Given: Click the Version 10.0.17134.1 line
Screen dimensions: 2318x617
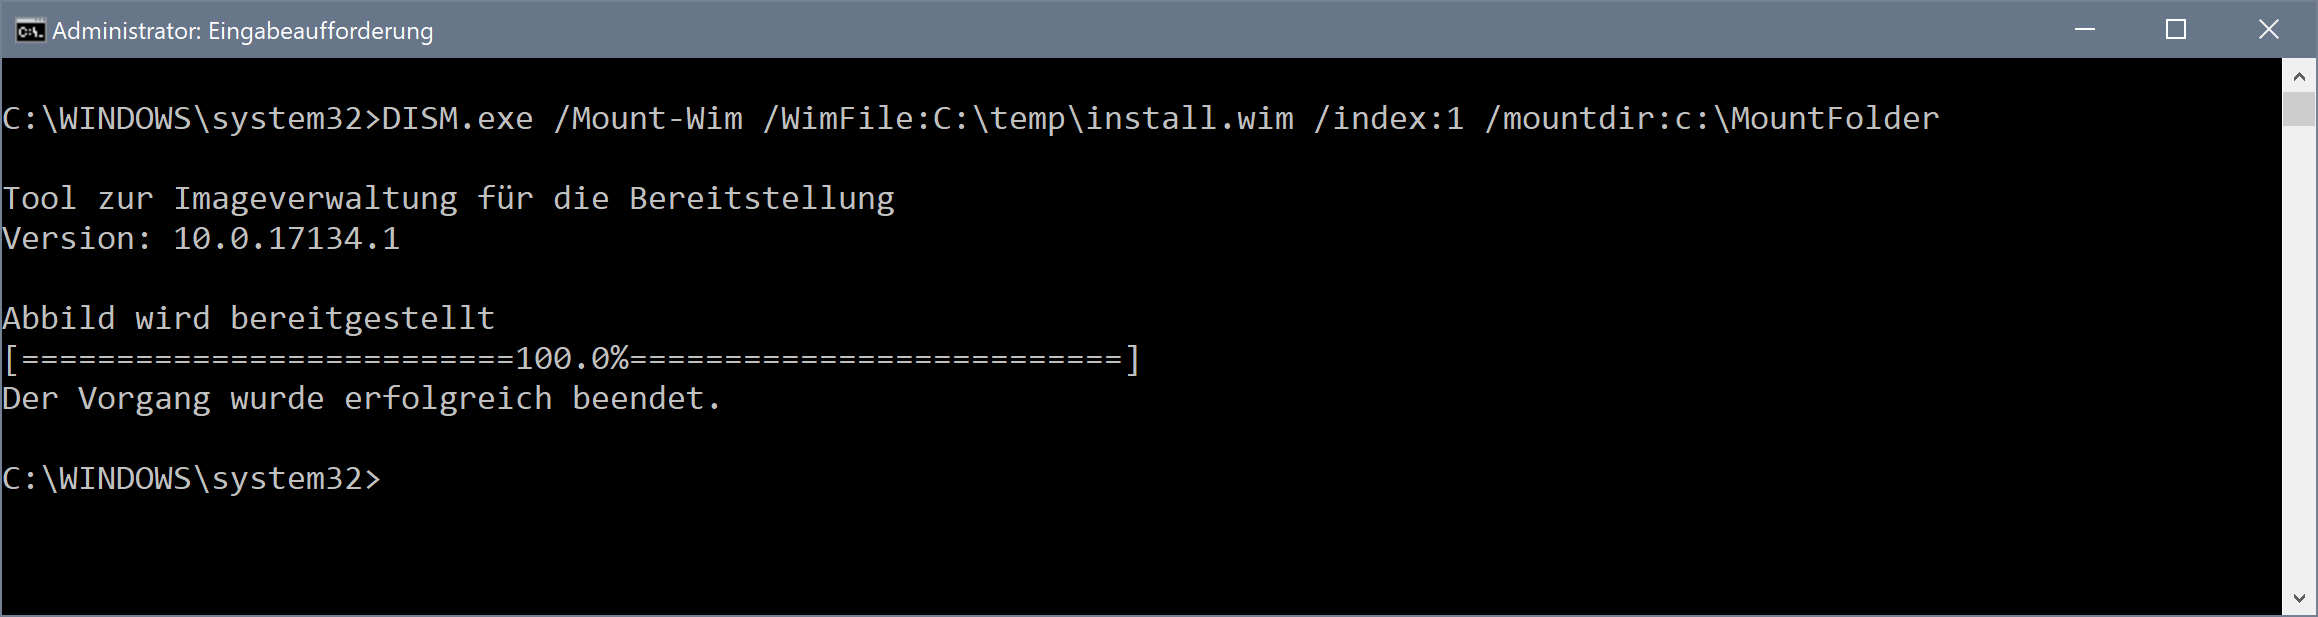Looking at the screenshot, I should pos(201,239).
